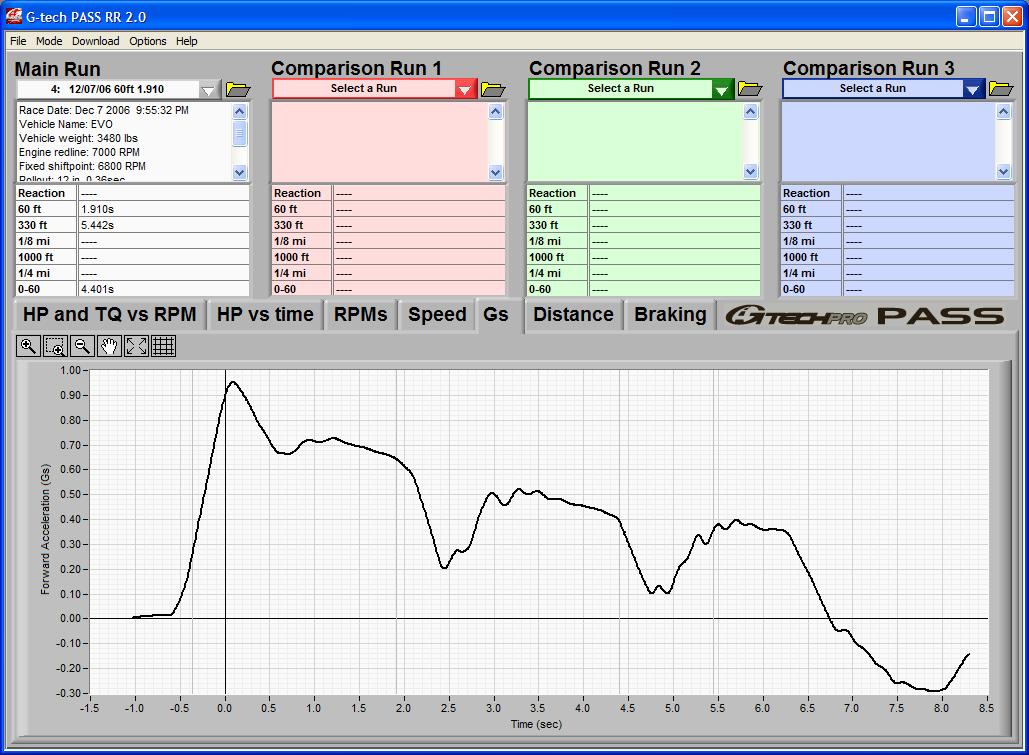Switch to HP and TQ vs RPM tab
This screenshot has width=1029, height=755.
coord(110,314)
